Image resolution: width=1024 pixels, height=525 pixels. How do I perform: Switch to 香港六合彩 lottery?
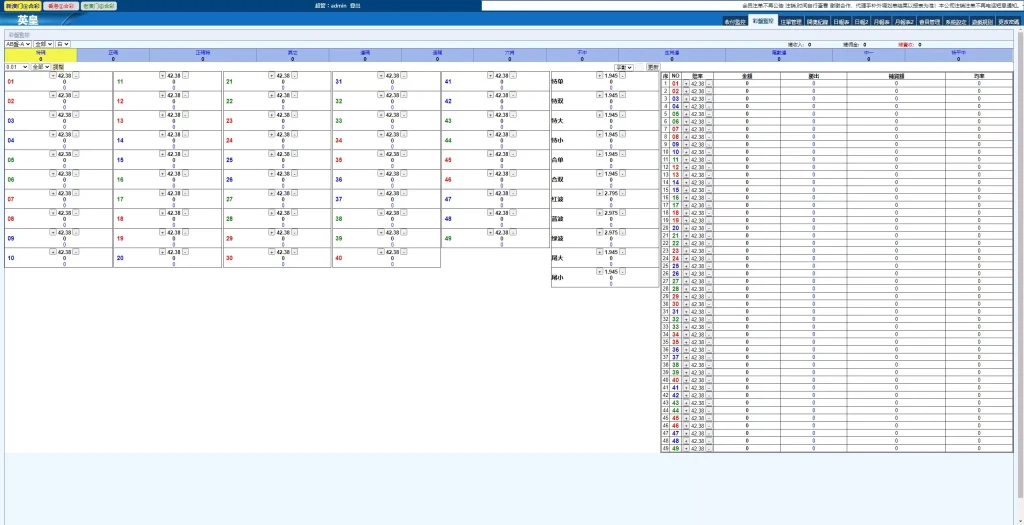point(61,5)
